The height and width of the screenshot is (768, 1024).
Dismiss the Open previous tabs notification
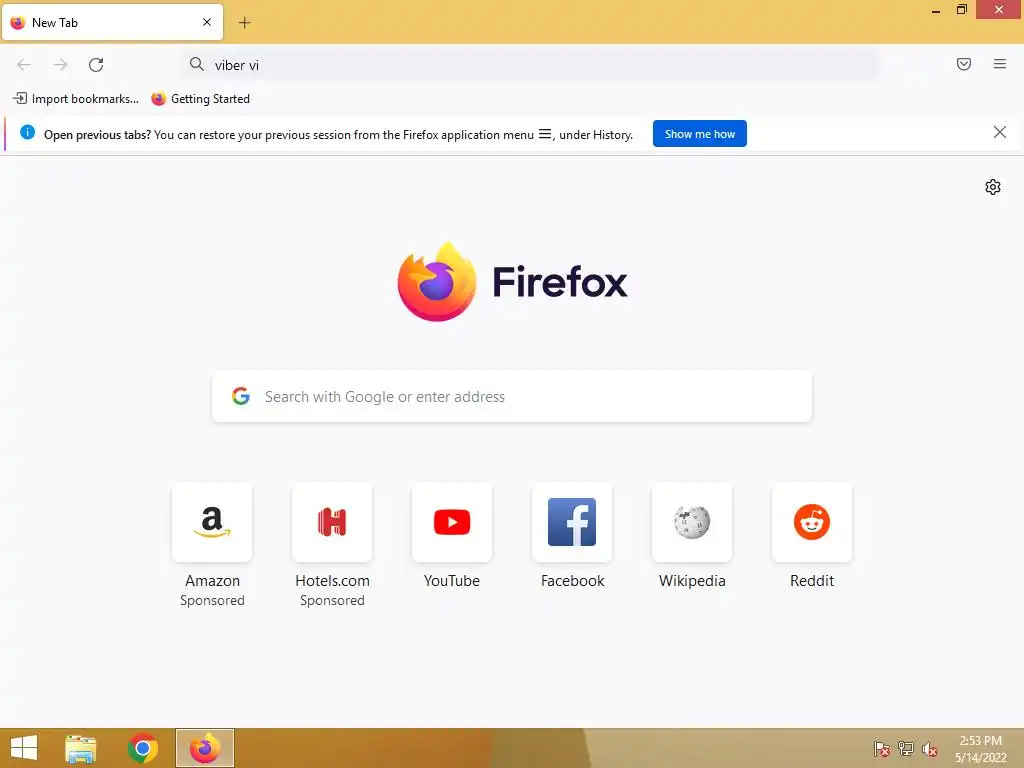(x=999, y=133)
